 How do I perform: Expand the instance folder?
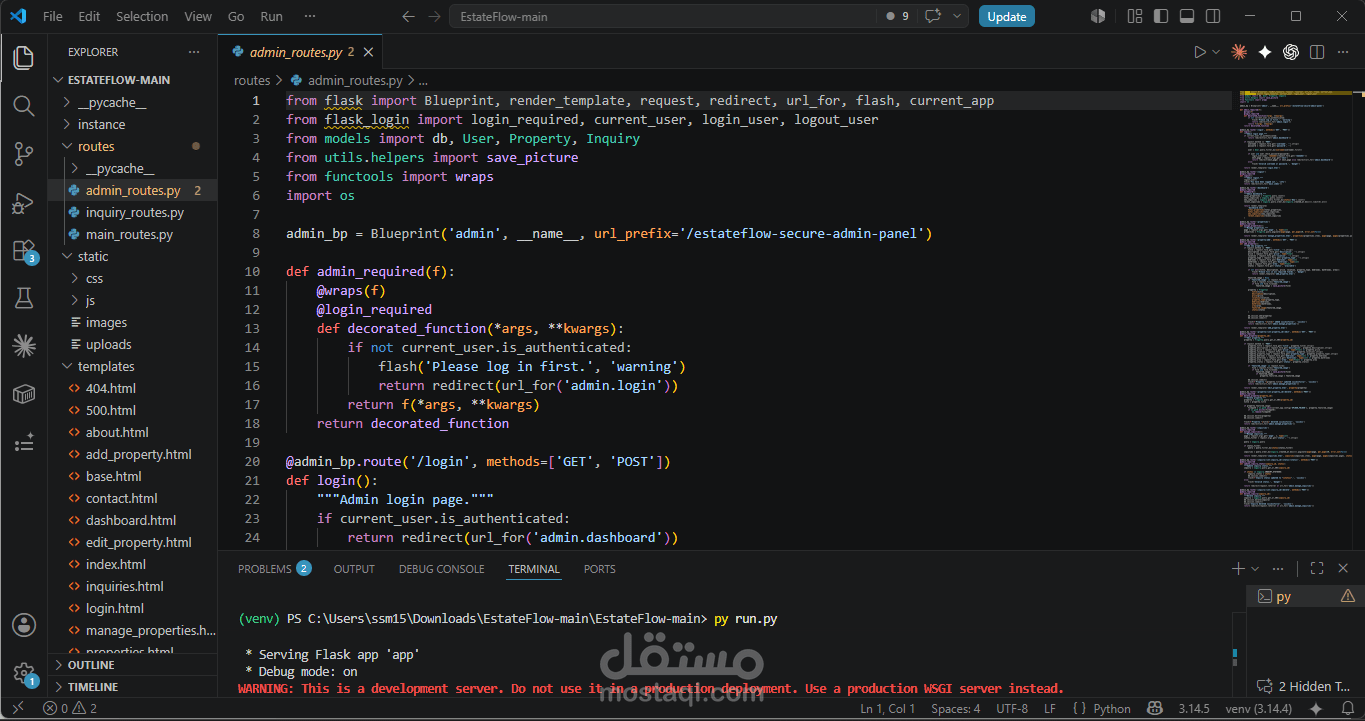[x=101, y=124]
